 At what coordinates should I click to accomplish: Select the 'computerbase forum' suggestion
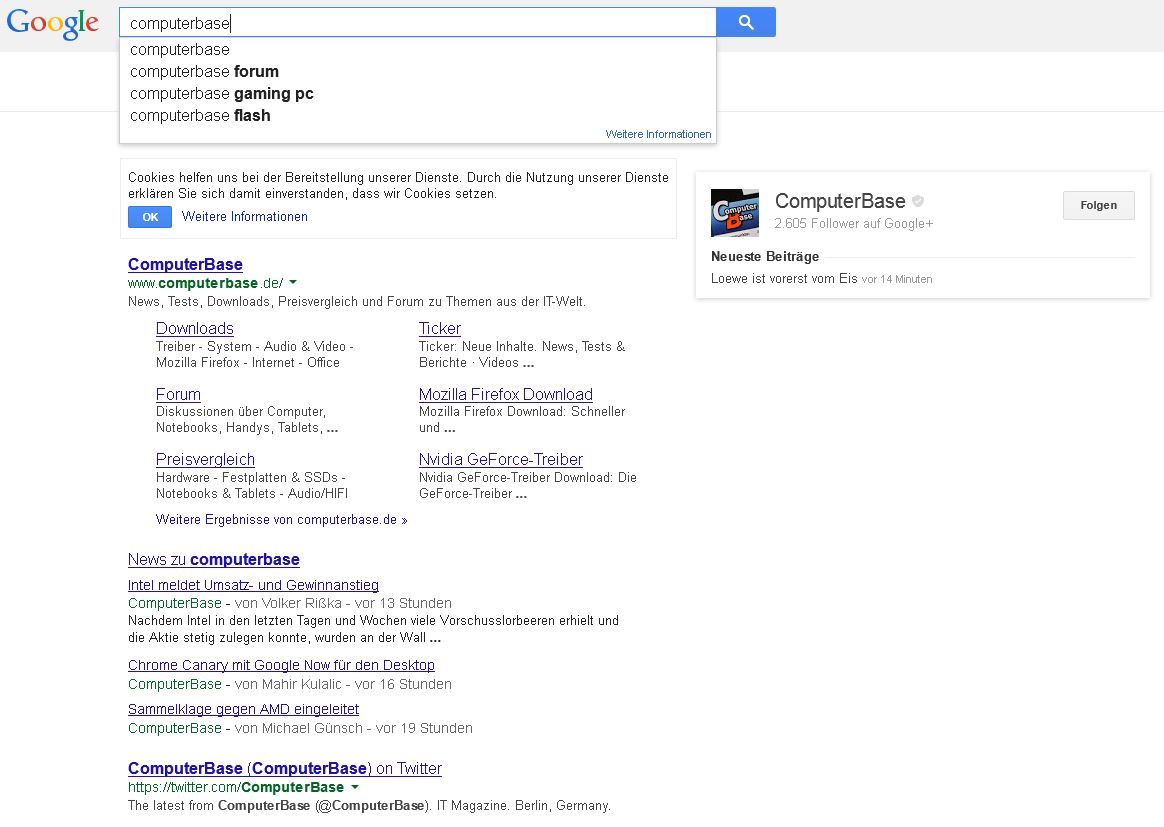[418, 72]
